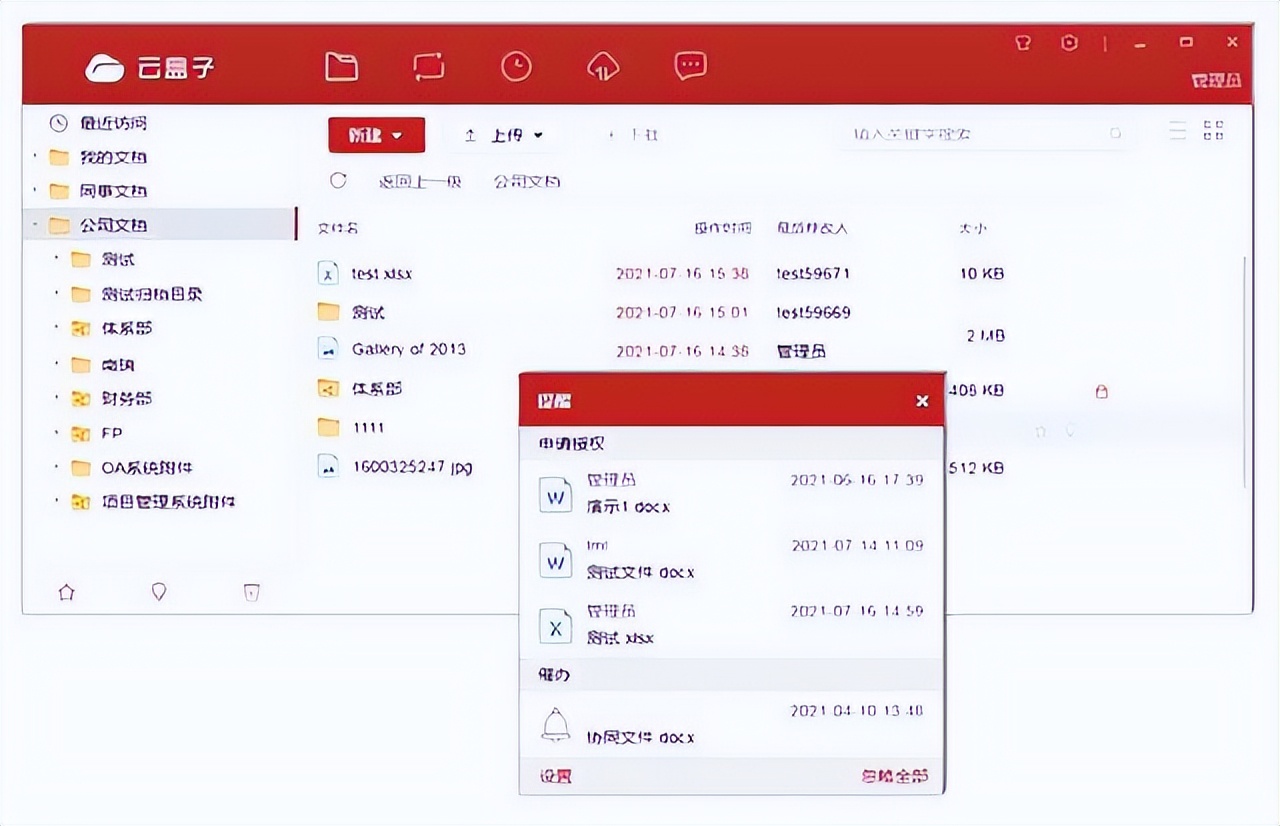1280x826 pixels.
Task: Switch to grid view using the layout toggle
Action: click(1215, 130)
